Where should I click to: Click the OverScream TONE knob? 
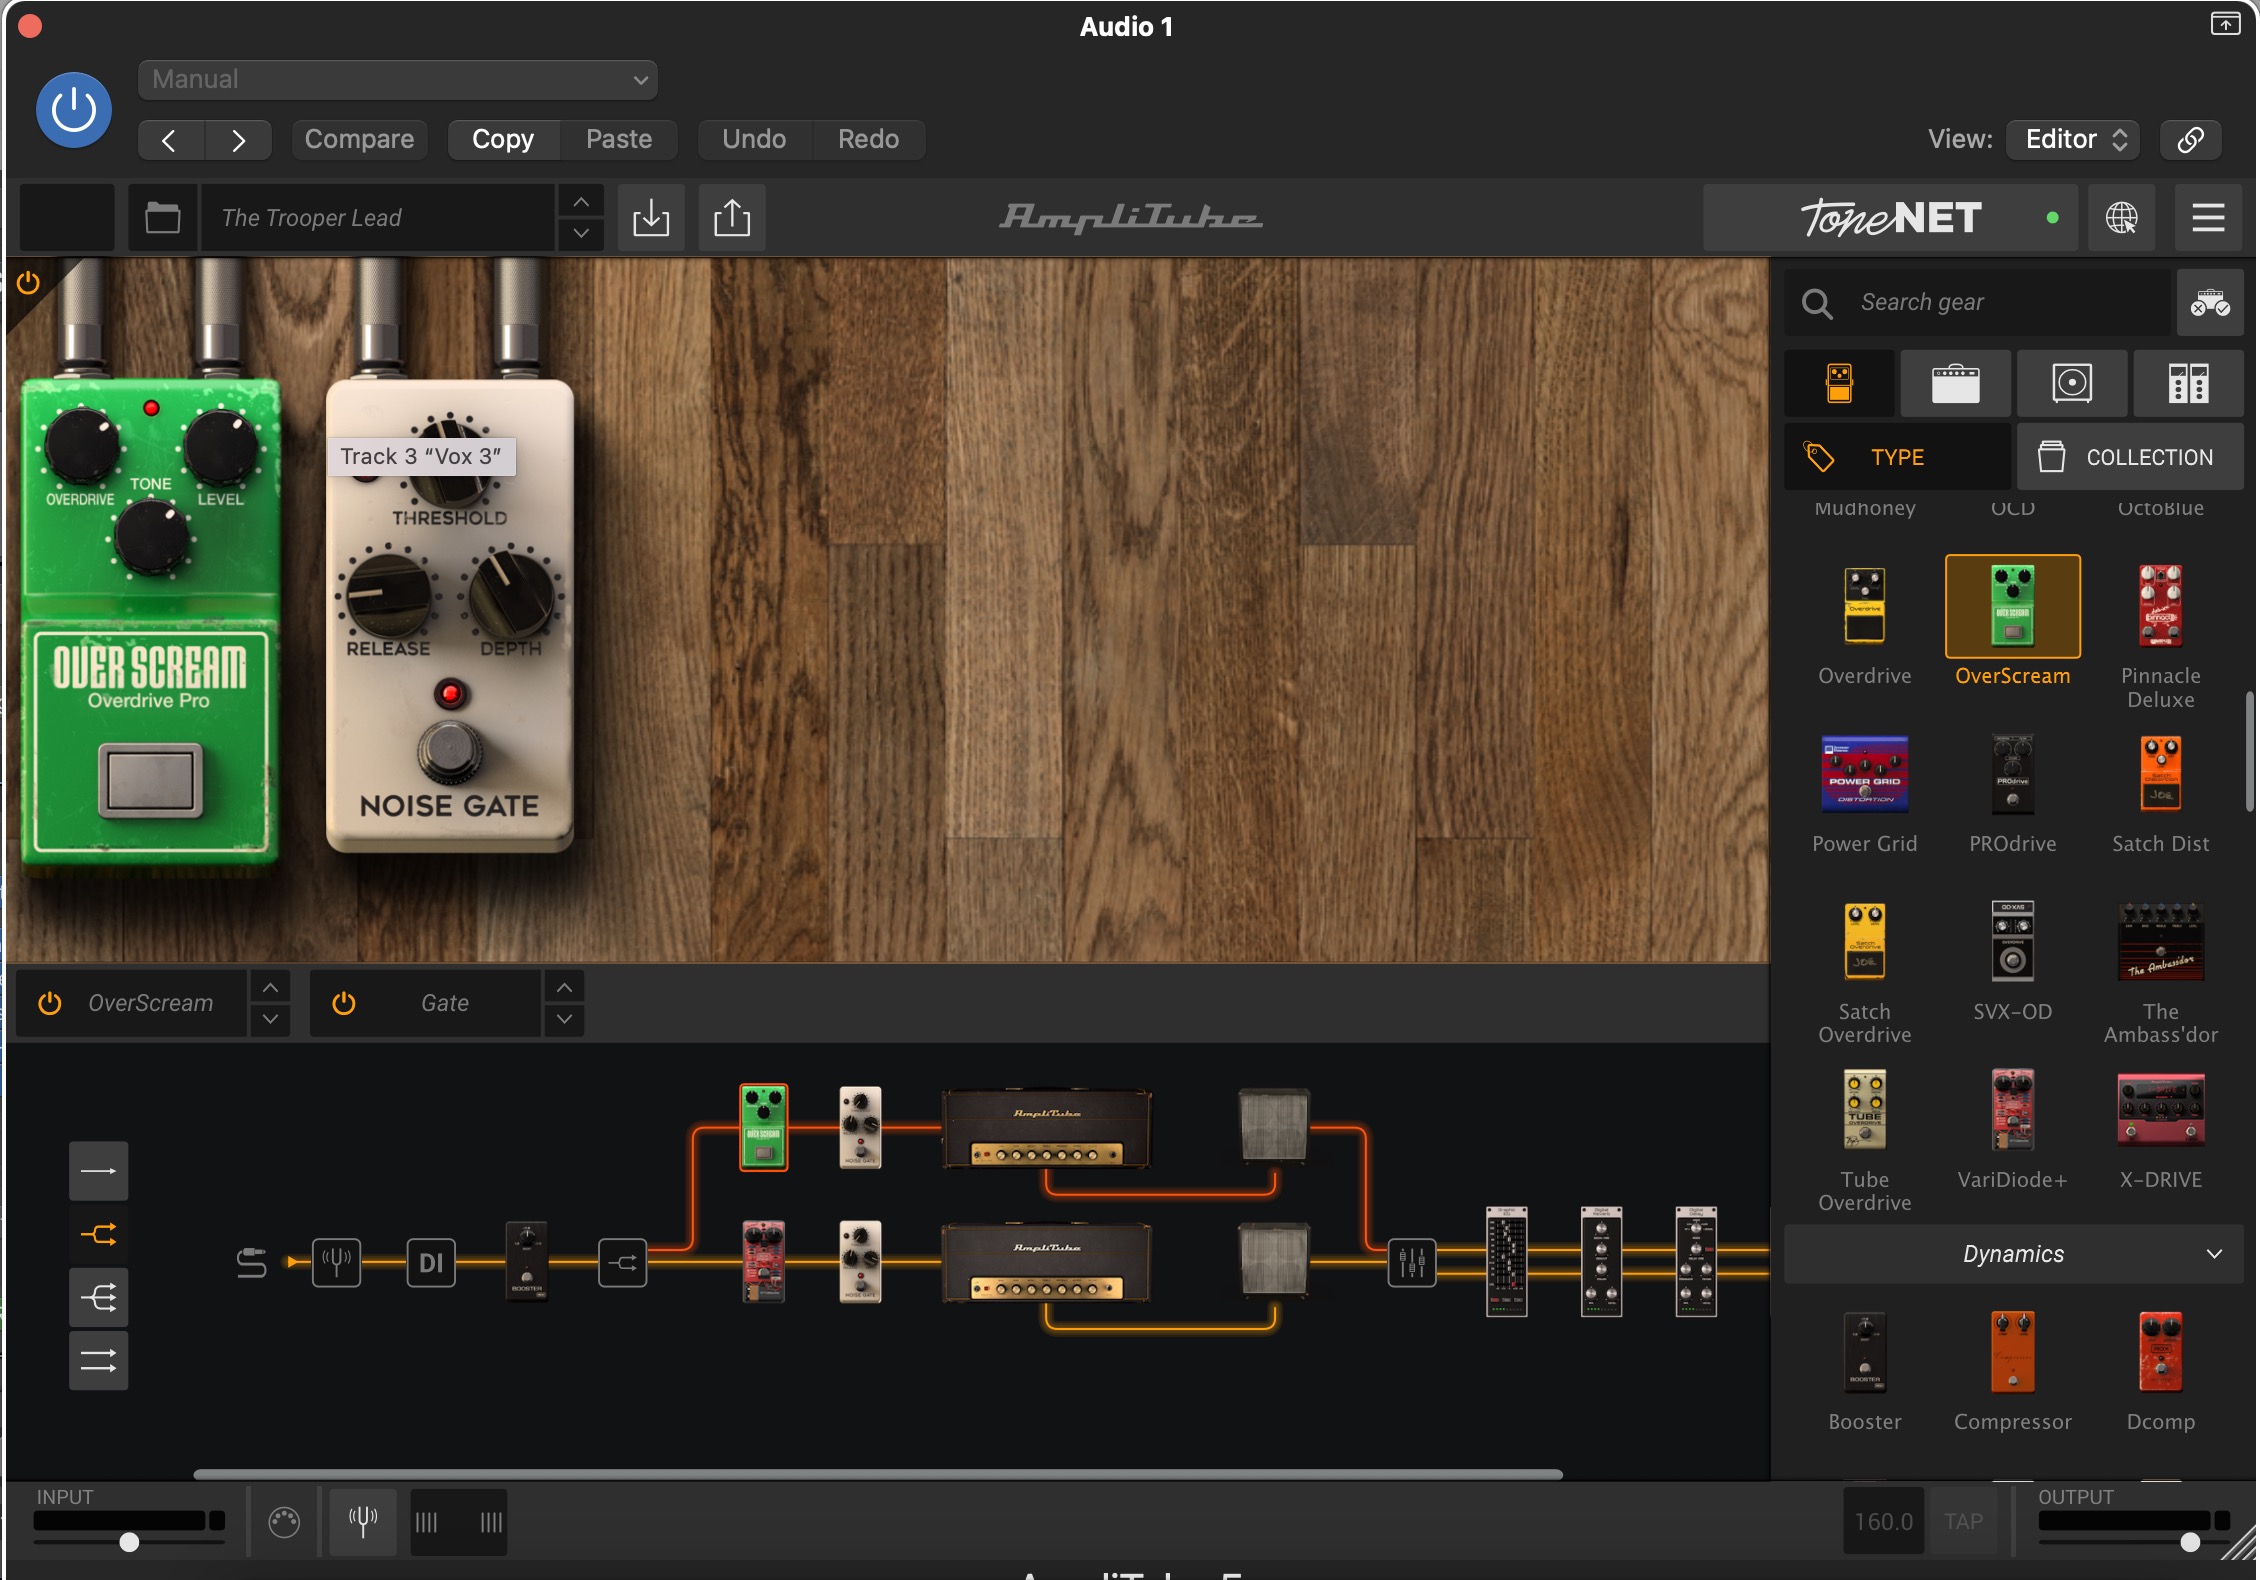[151, 538]
